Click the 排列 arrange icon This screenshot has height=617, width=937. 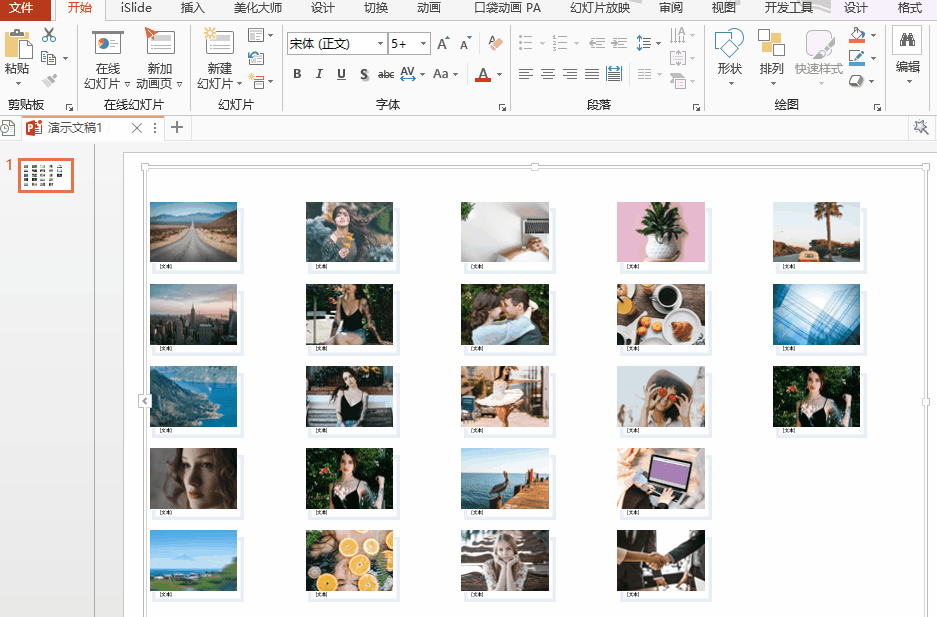tap(771, 45)
